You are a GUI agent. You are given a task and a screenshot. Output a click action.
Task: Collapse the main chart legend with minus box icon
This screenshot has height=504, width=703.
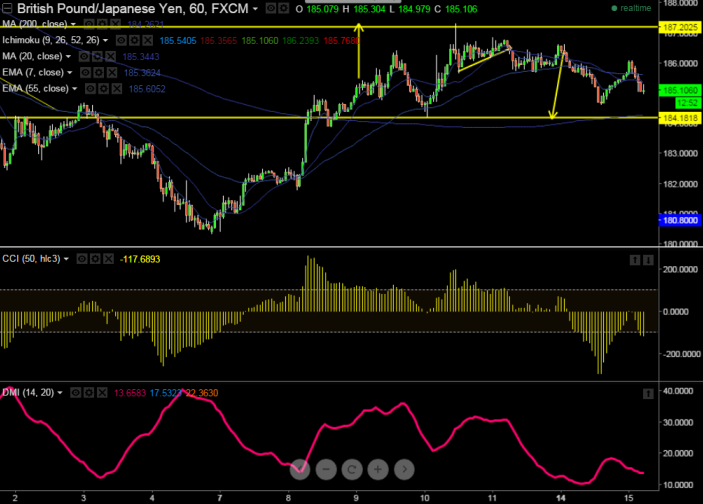7,8
